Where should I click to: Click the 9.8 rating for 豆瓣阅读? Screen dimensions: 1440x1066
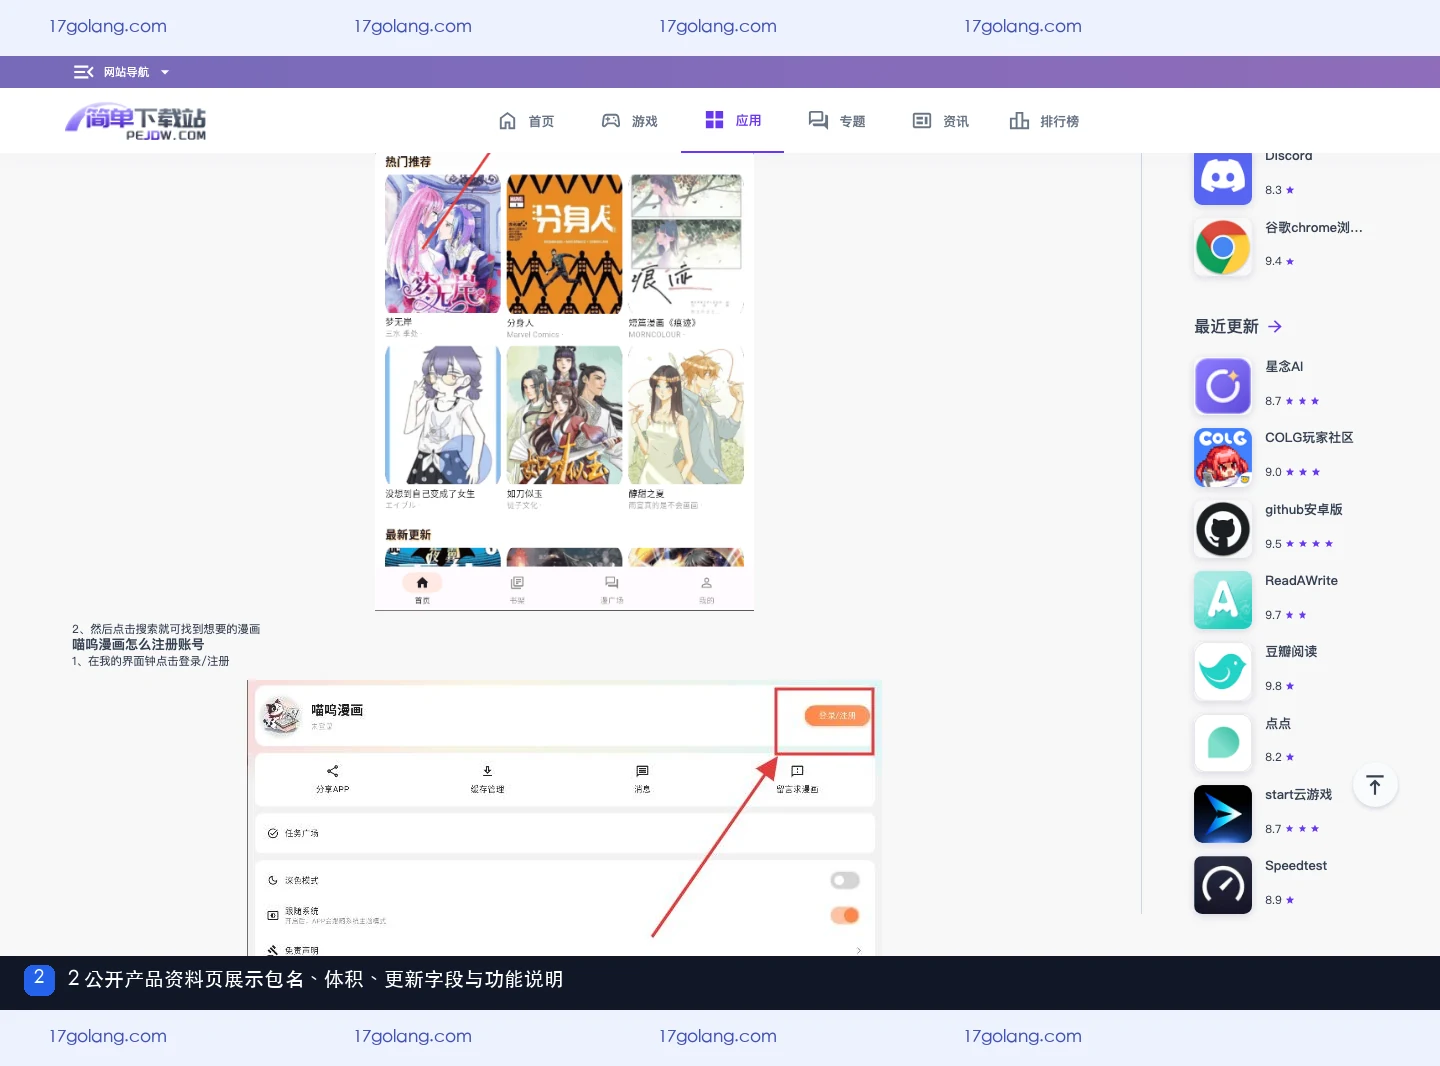1279,686
